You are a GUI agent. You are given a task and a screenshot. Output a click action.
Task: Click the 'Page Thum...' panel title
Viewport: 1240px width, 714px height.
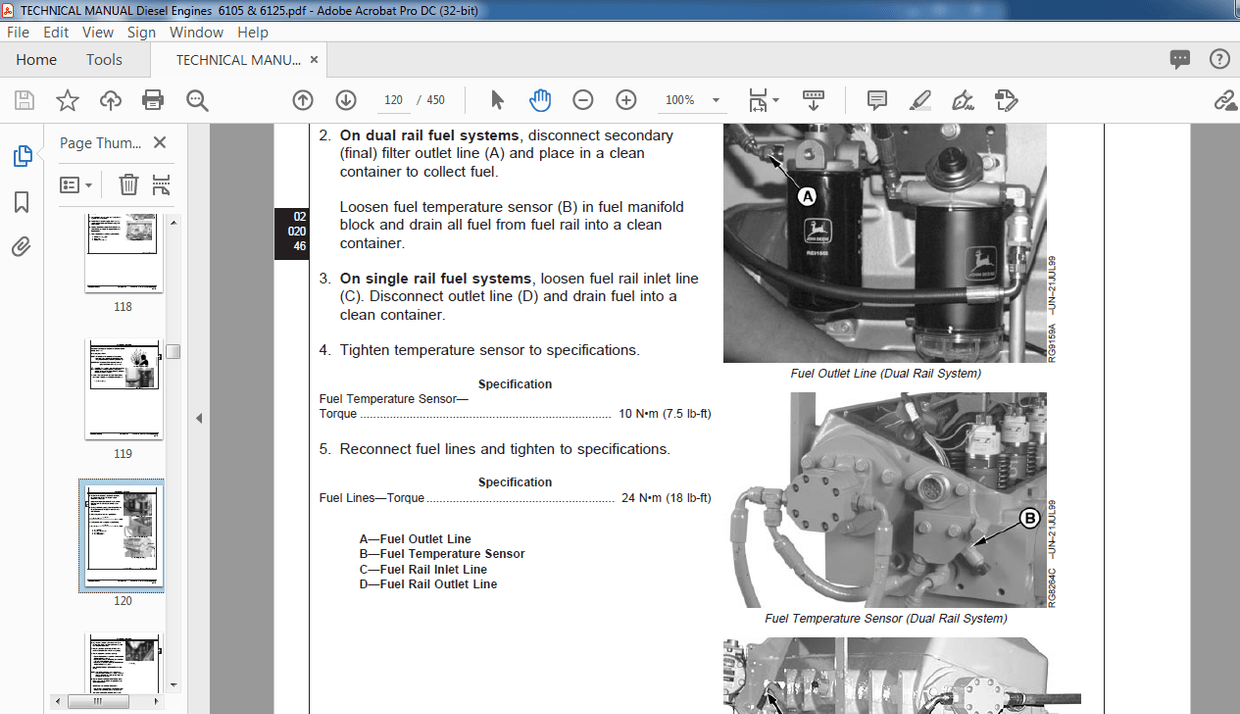tap(101, 143)
